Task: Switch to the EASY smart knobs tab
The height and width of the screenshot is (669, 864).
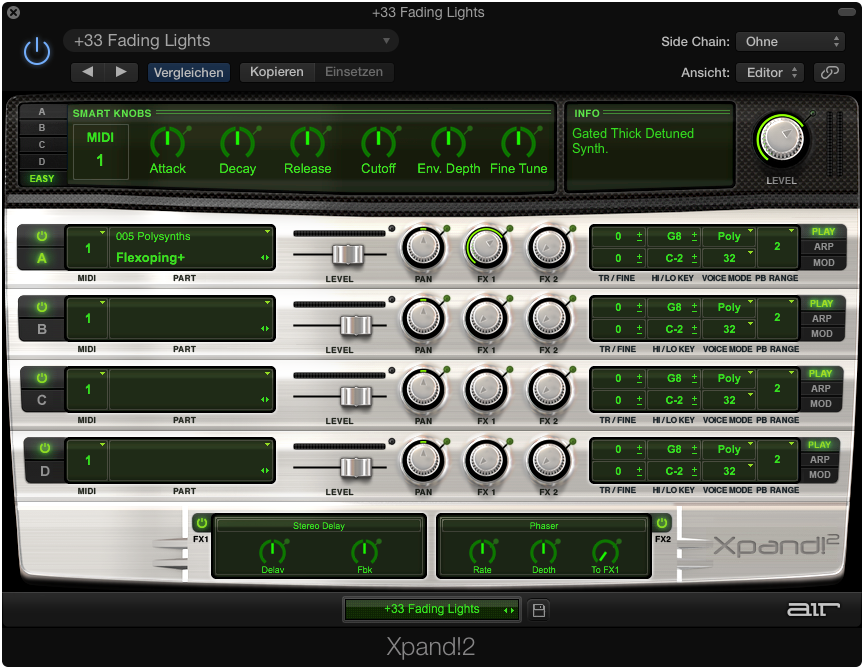Action: (x=42, y=178)
